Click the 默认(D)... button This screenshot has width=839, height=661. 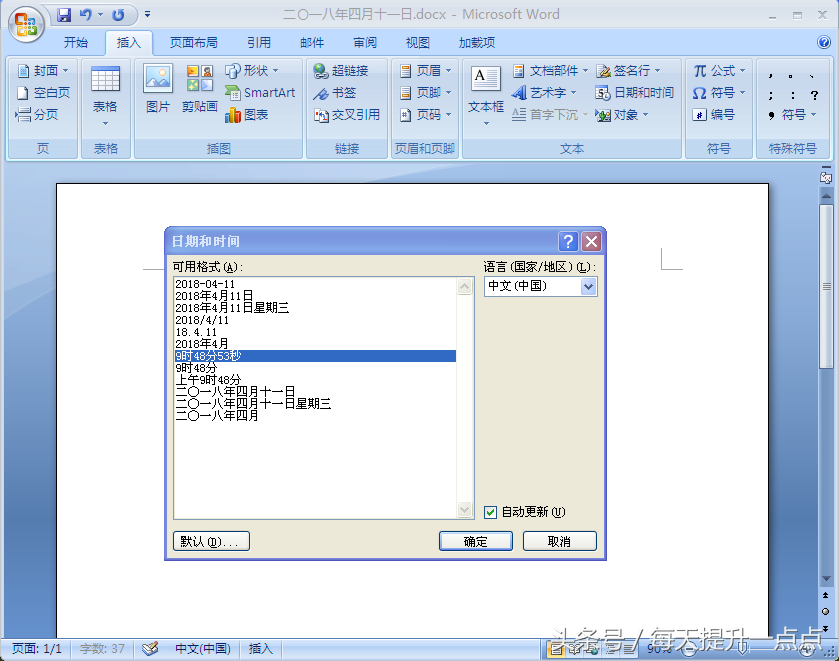(x=211, y=541)
